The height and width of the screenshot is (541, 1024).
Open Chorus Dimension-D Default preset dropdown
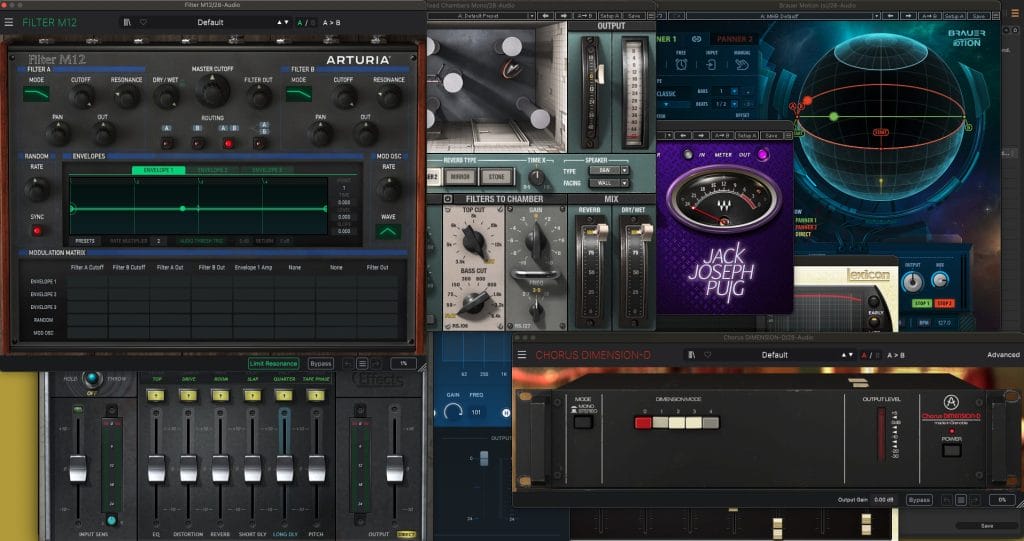click(775, 355)
